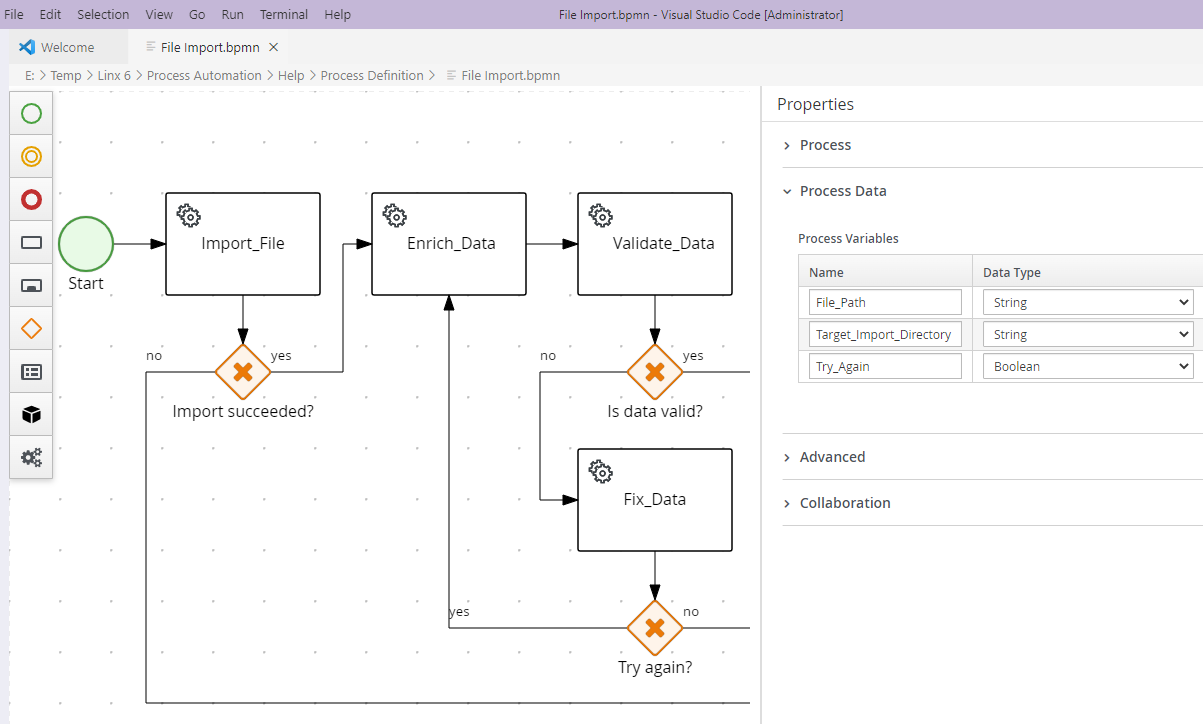Open the Edit menu
1203x724 pixels.
coord(50,14)
